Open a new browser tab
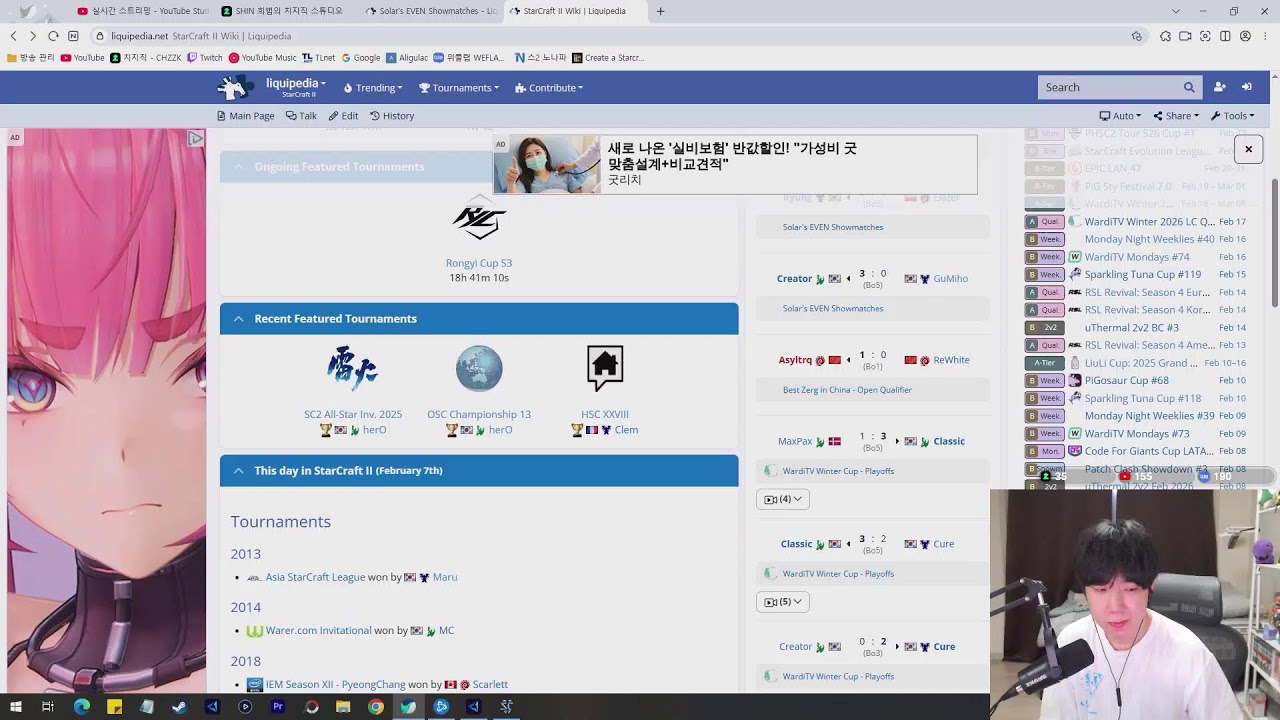 click(x=660, y=11)
